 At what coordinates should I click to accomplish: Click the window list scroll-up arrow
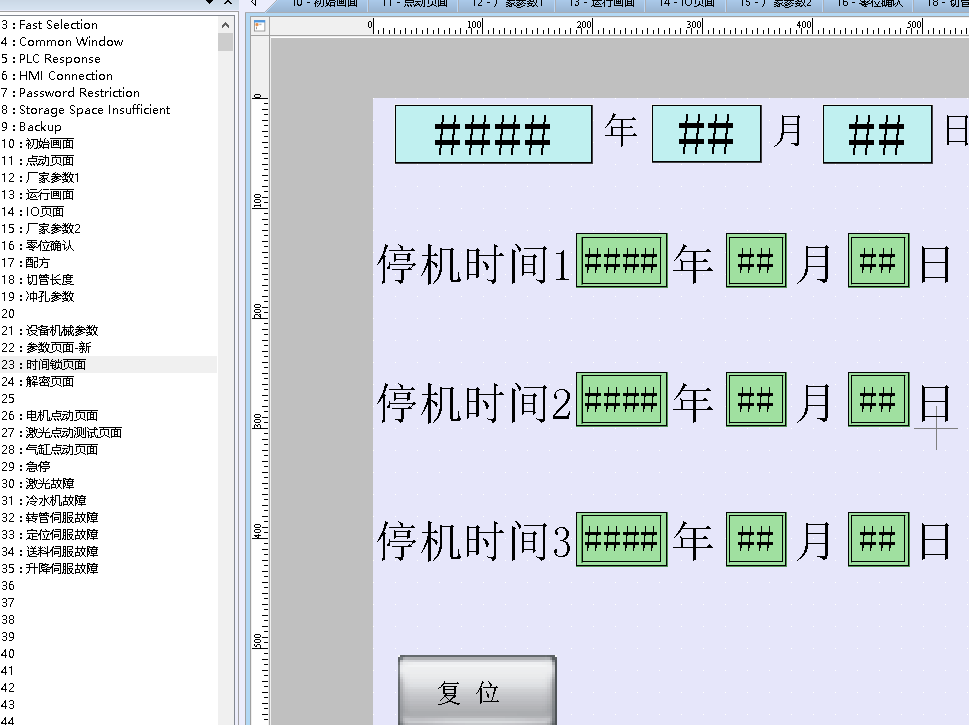tap(226, 25)
